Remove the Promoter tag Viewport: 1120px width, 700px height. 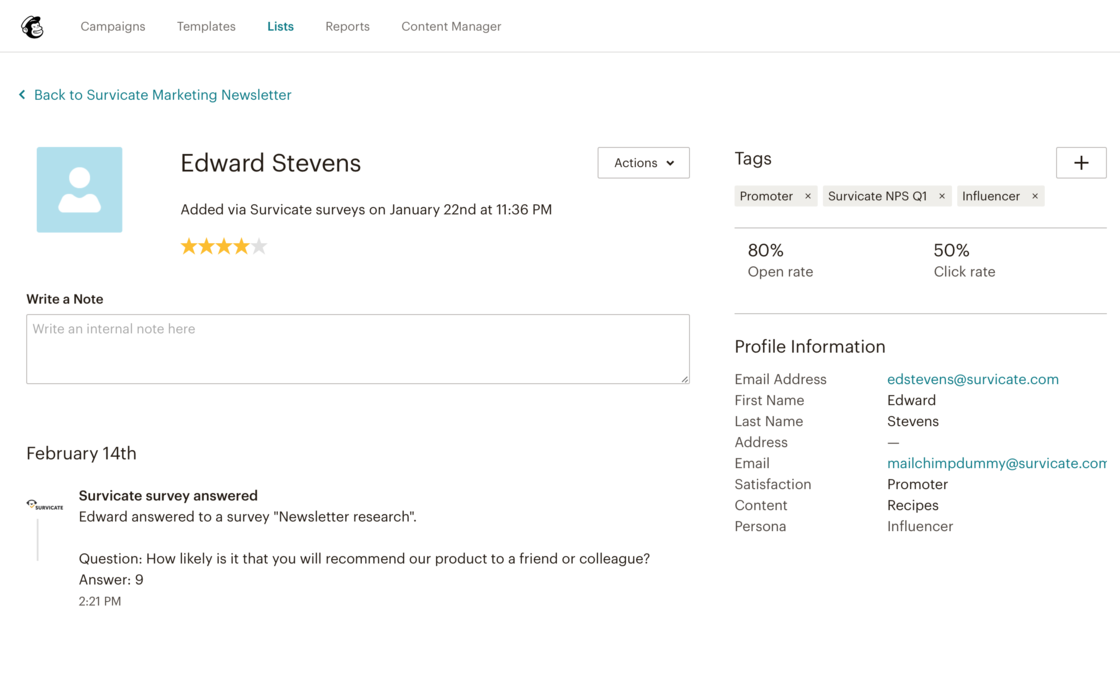(x=808, y=197)
